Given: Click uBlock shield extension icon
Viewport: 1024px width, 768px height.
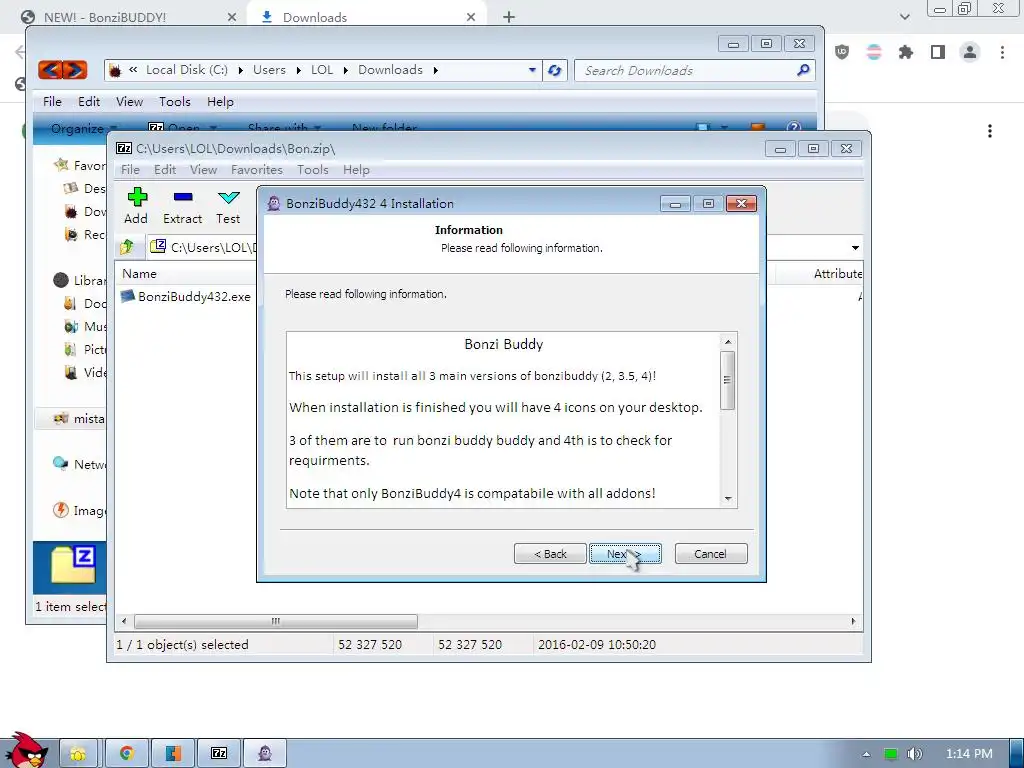Looking at the screenshot, I should tap(842, 52).
